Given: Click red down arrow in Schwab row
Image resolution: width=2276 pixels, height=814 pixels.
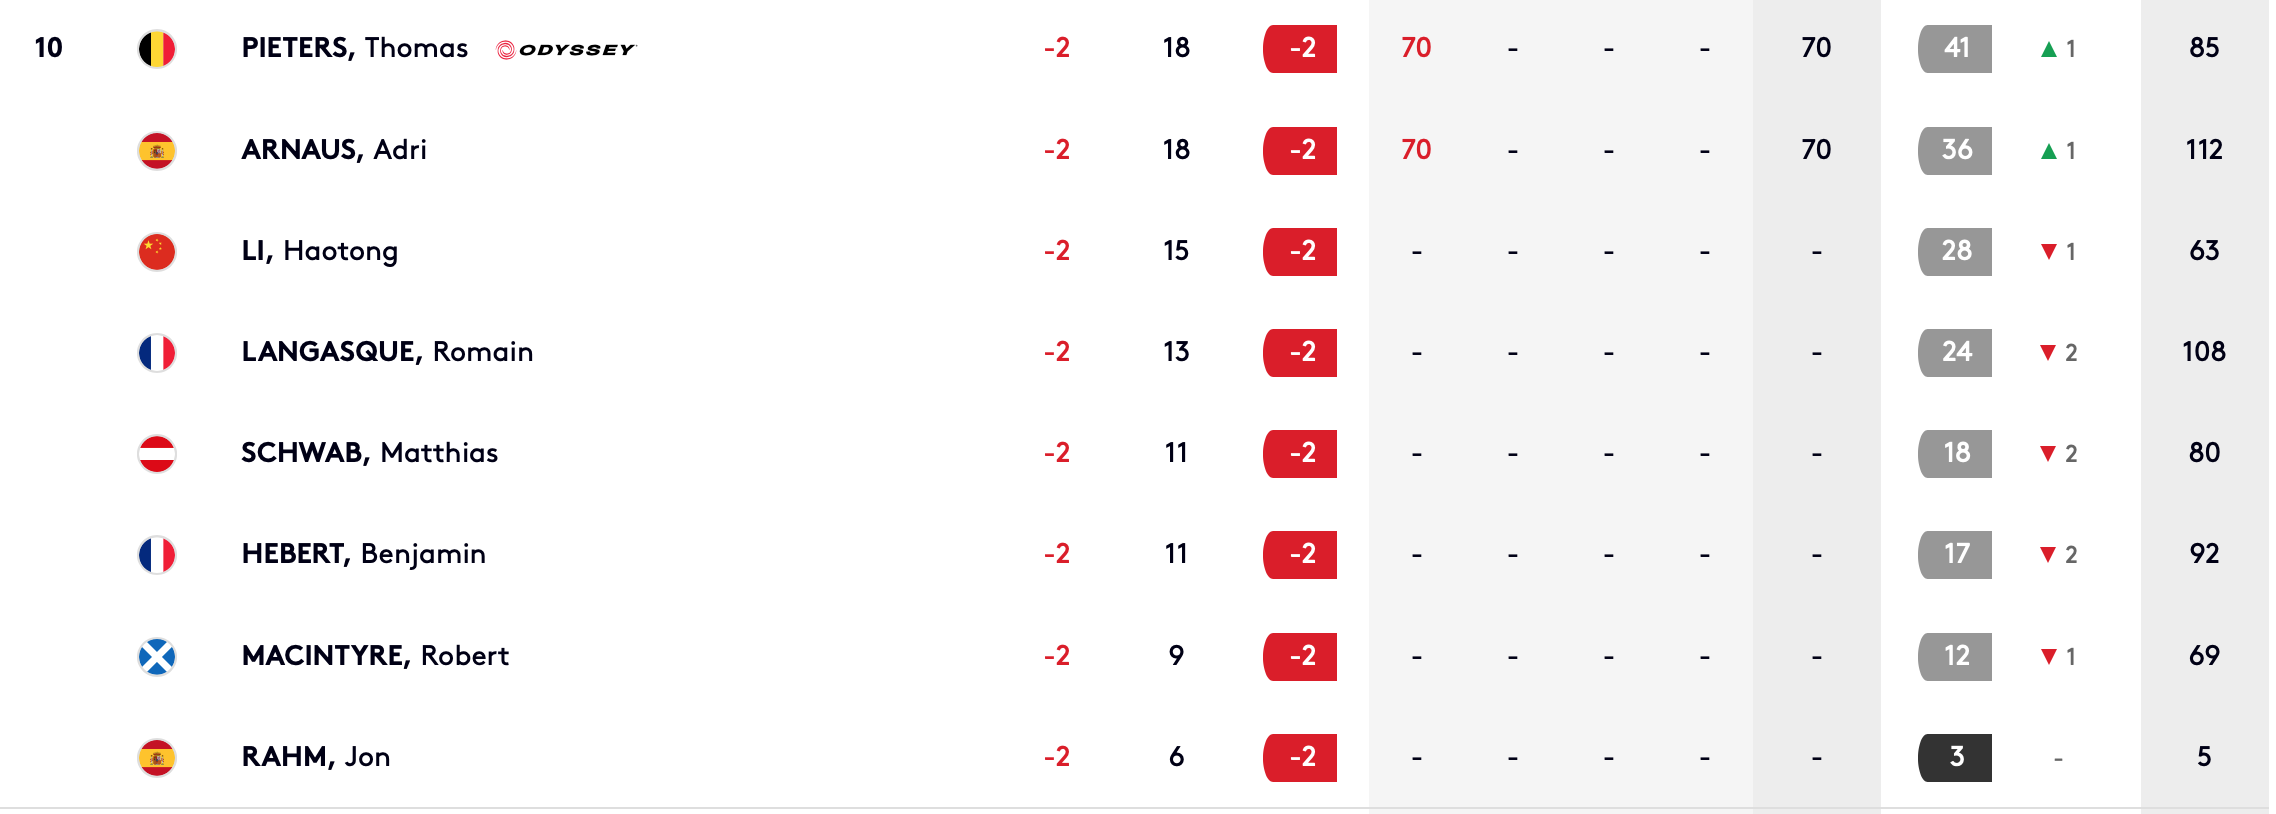Looking at the screenshot, I should [x=2048, y=454].
